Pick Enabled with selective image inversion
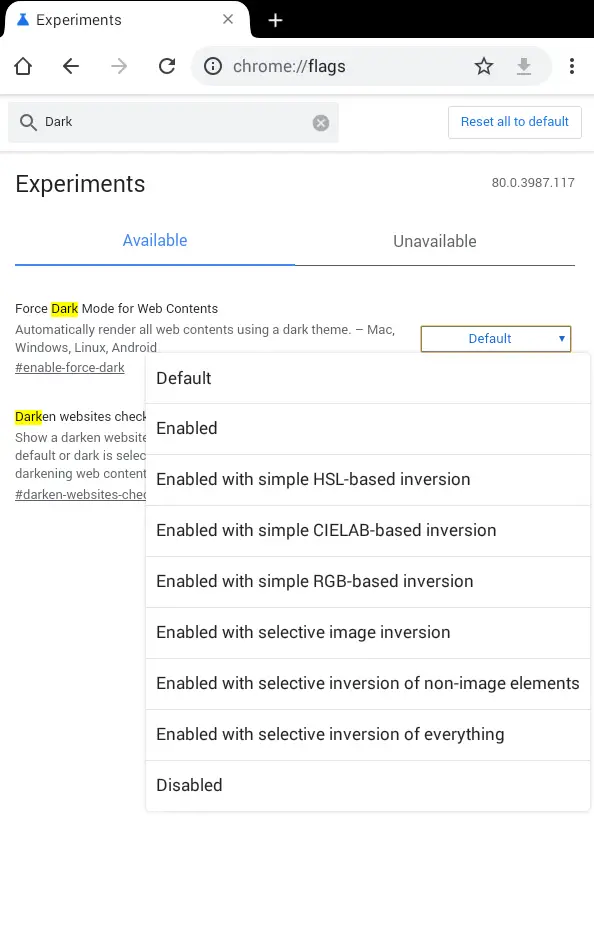 click(367, 633)
